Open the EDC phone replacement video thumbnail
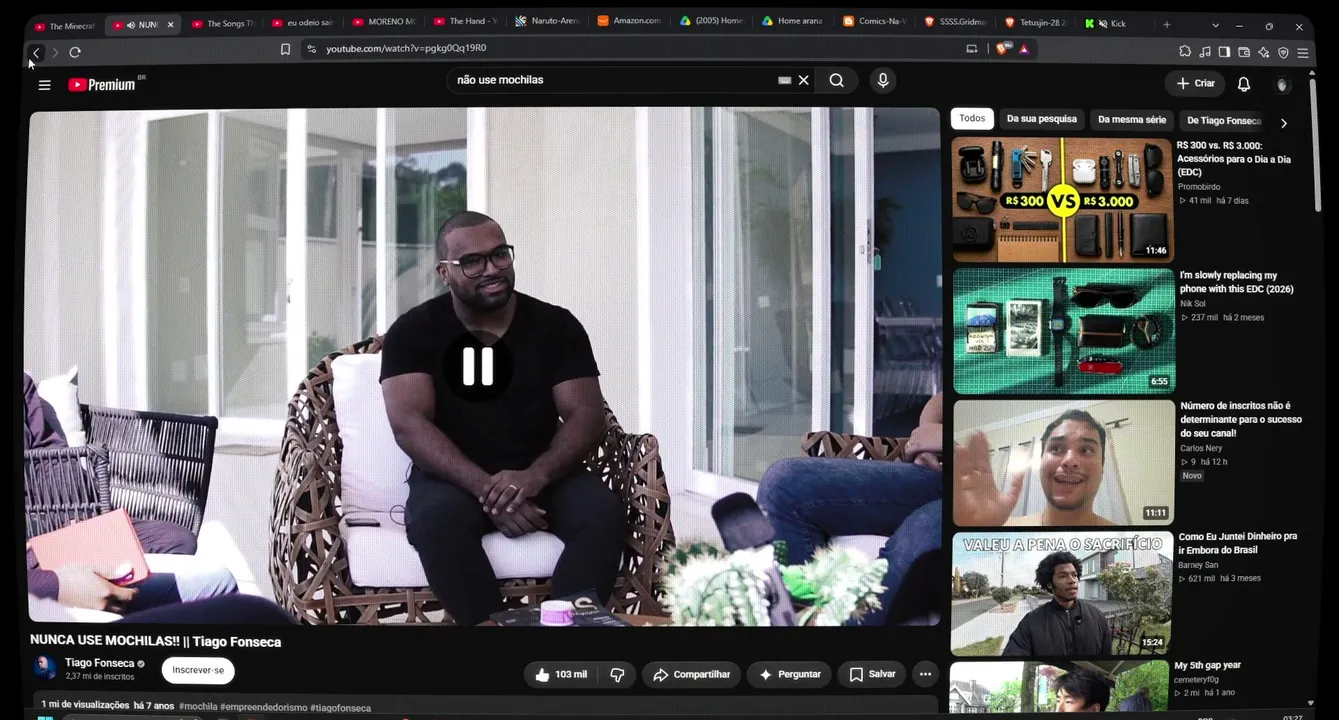 [x=1064, y=331]
